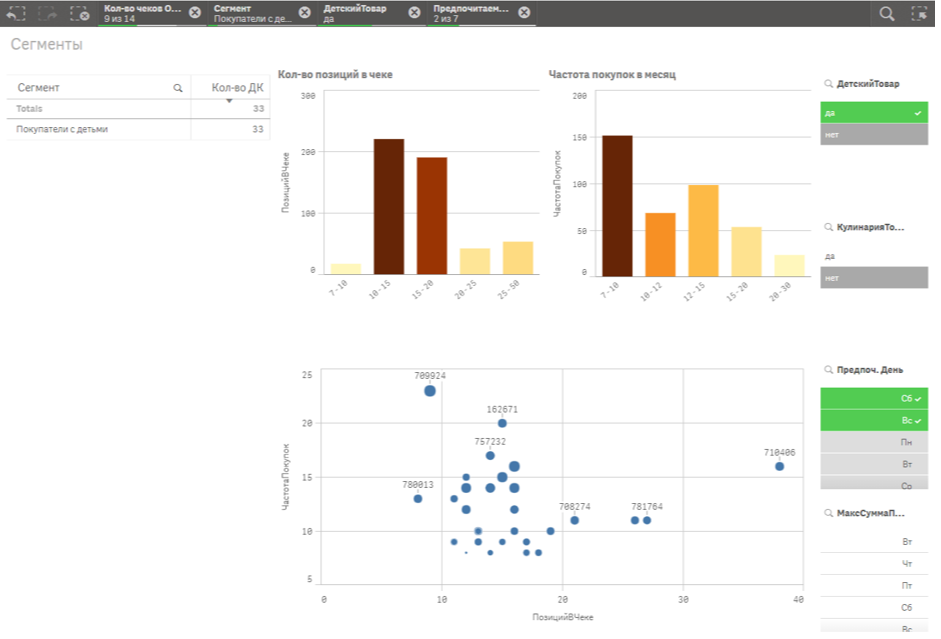This screenshot has height=639, width=941.
Task: Select 'Пн' in Предпоч. День list
Action: tap(873, 442)
